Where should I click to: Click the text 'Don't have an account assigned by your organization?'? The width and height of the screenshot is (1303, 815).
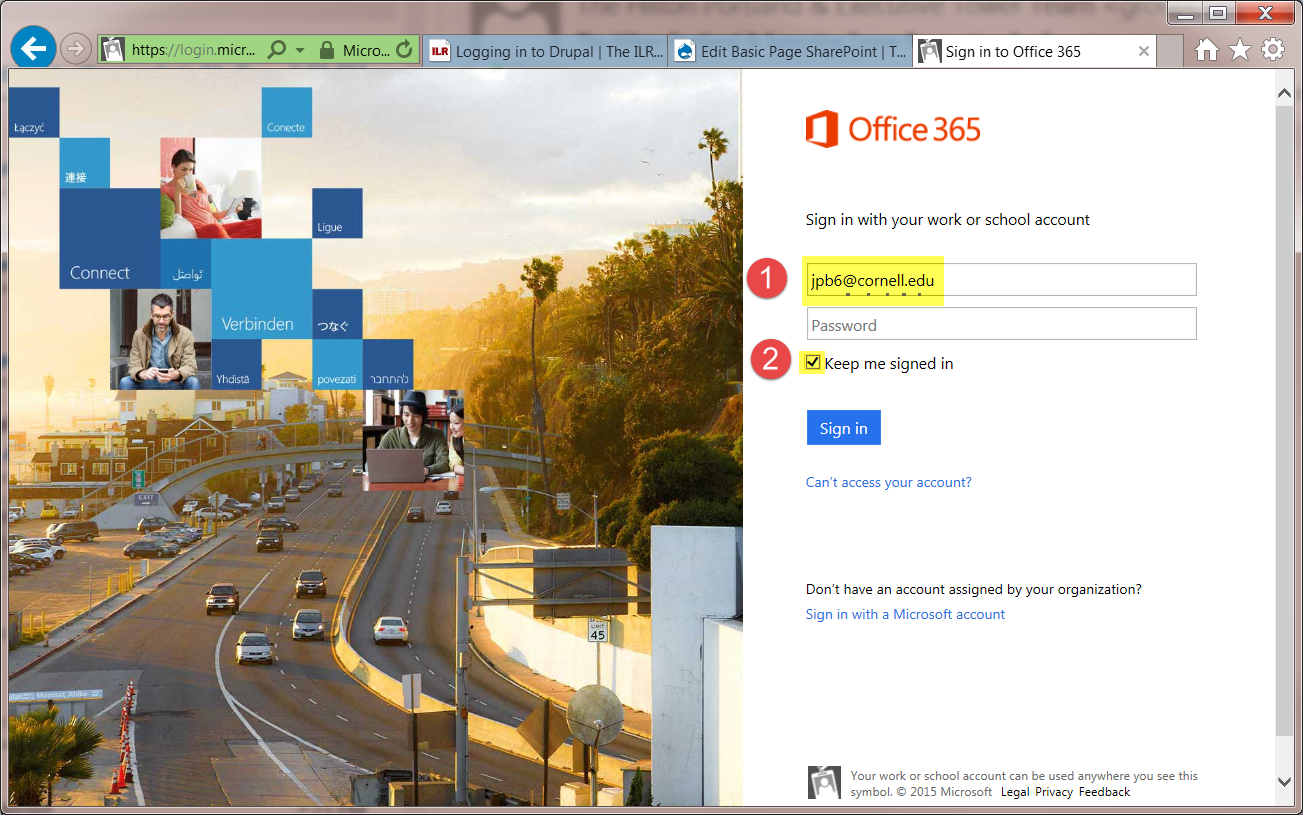[x=974, y=589]
